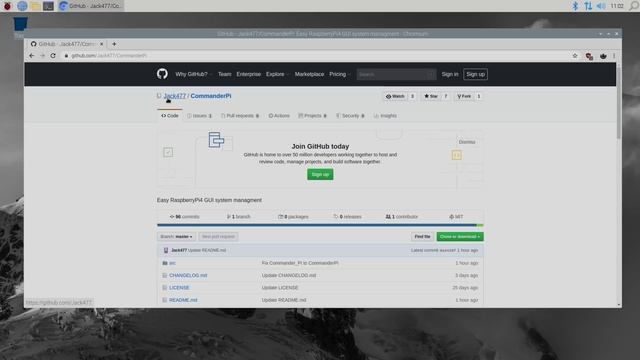This screenshot has height=360, width=640.
Task: Open the src folder
Action: tap(172, 263)
